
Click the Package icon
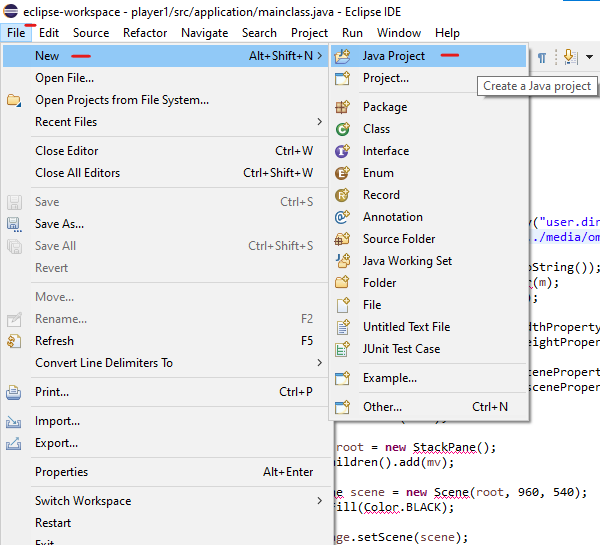pos(342,107)
